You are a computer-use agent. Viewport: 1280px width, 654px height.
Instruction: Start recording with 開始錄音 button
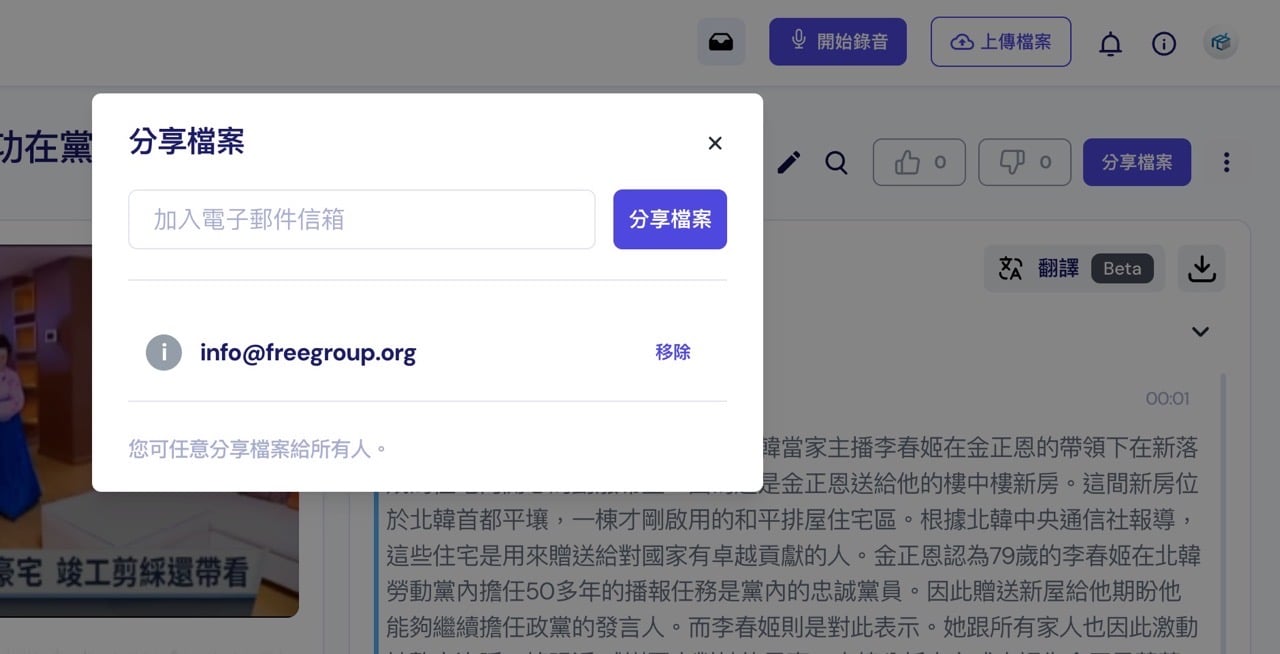click(838, 42)
